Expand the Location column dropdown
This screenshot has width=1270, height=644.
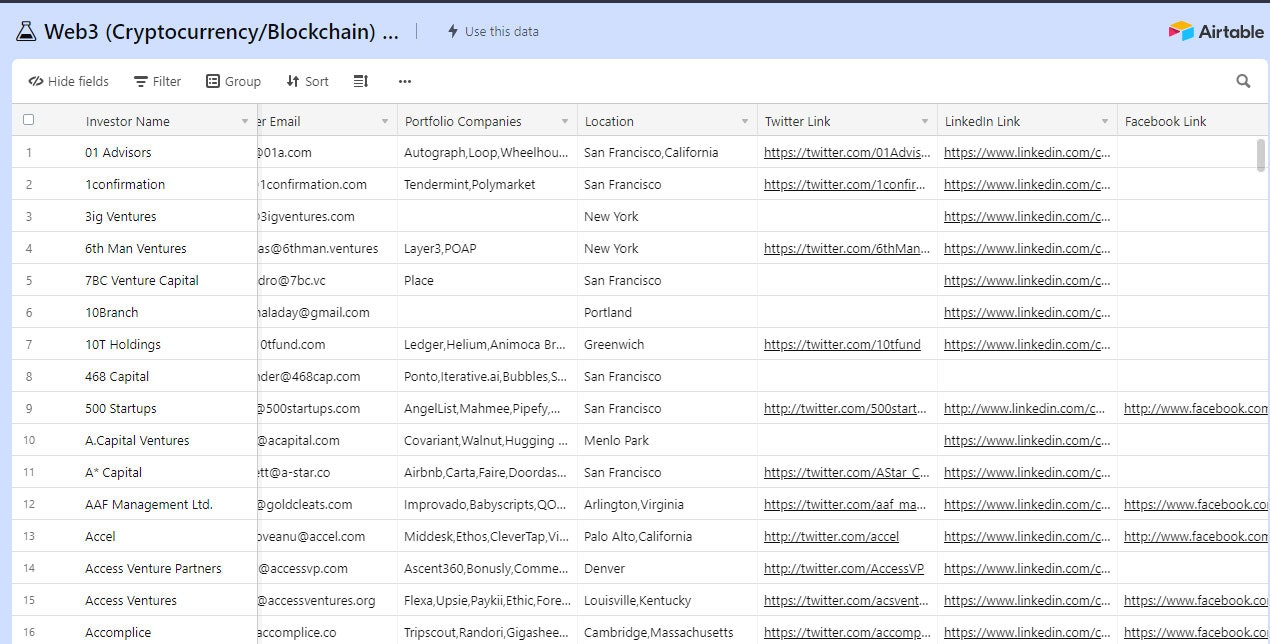[x=745, y=122]
